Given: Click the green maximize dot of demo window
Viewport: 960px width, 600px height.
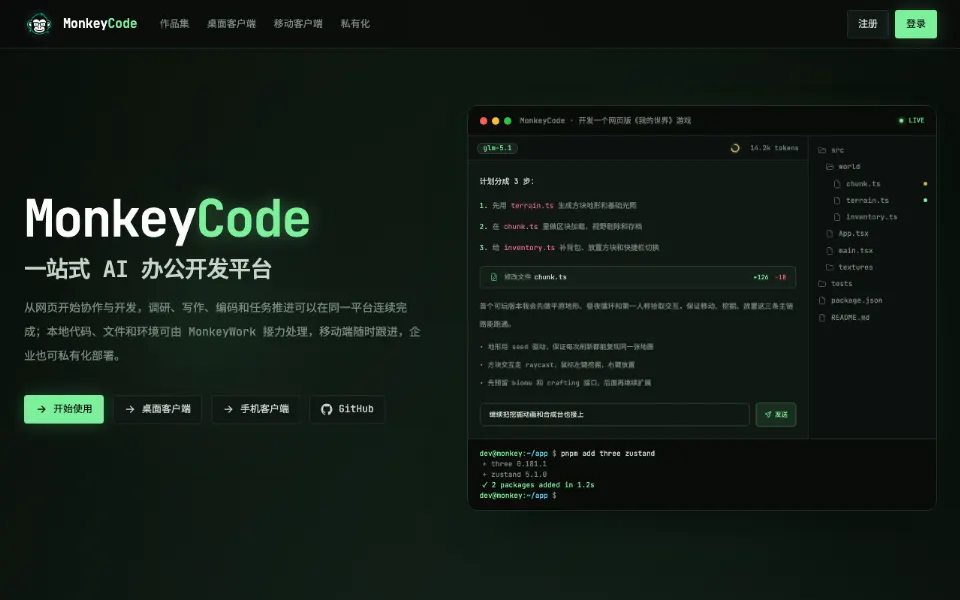Looking at the screenshot, I should click(508, 121).
